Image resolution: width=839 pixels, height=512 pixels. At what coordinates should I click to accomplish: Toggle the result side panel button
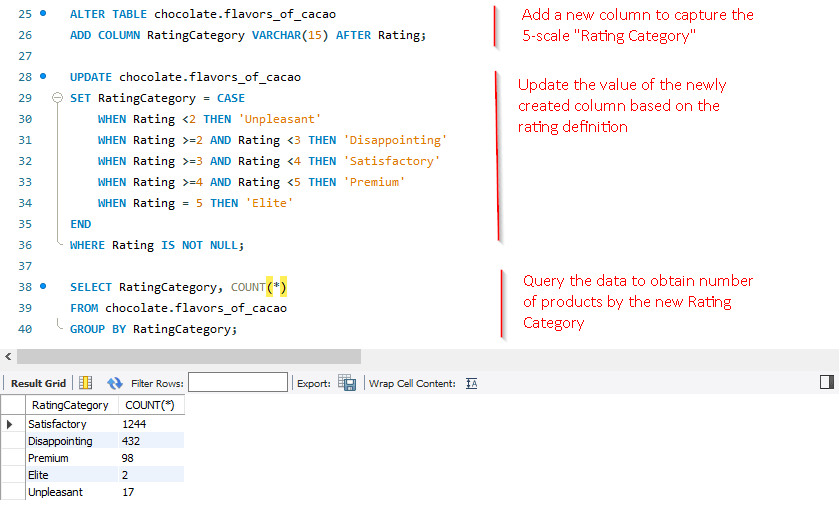tap(826, 382)
